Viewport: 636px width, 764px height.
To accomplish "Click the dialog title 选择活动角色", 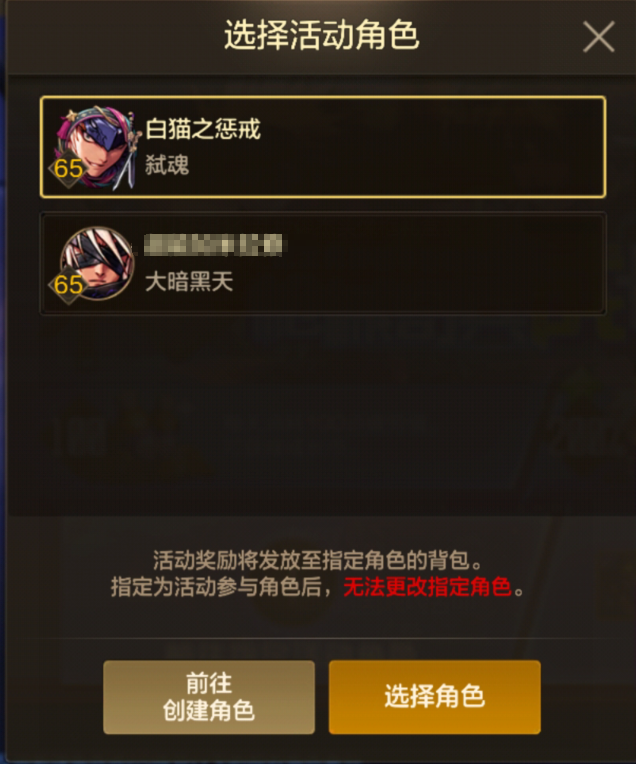I will click(x=322, y=36).
